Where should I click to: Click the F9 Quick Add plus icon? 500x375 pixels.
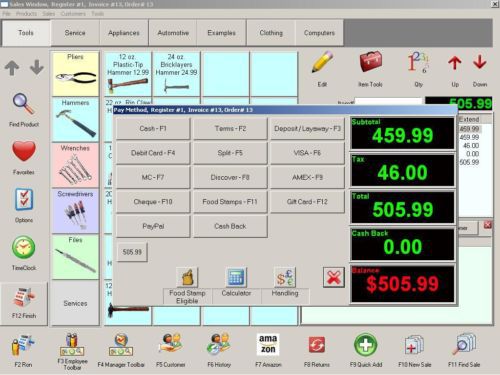click(366, 345)
